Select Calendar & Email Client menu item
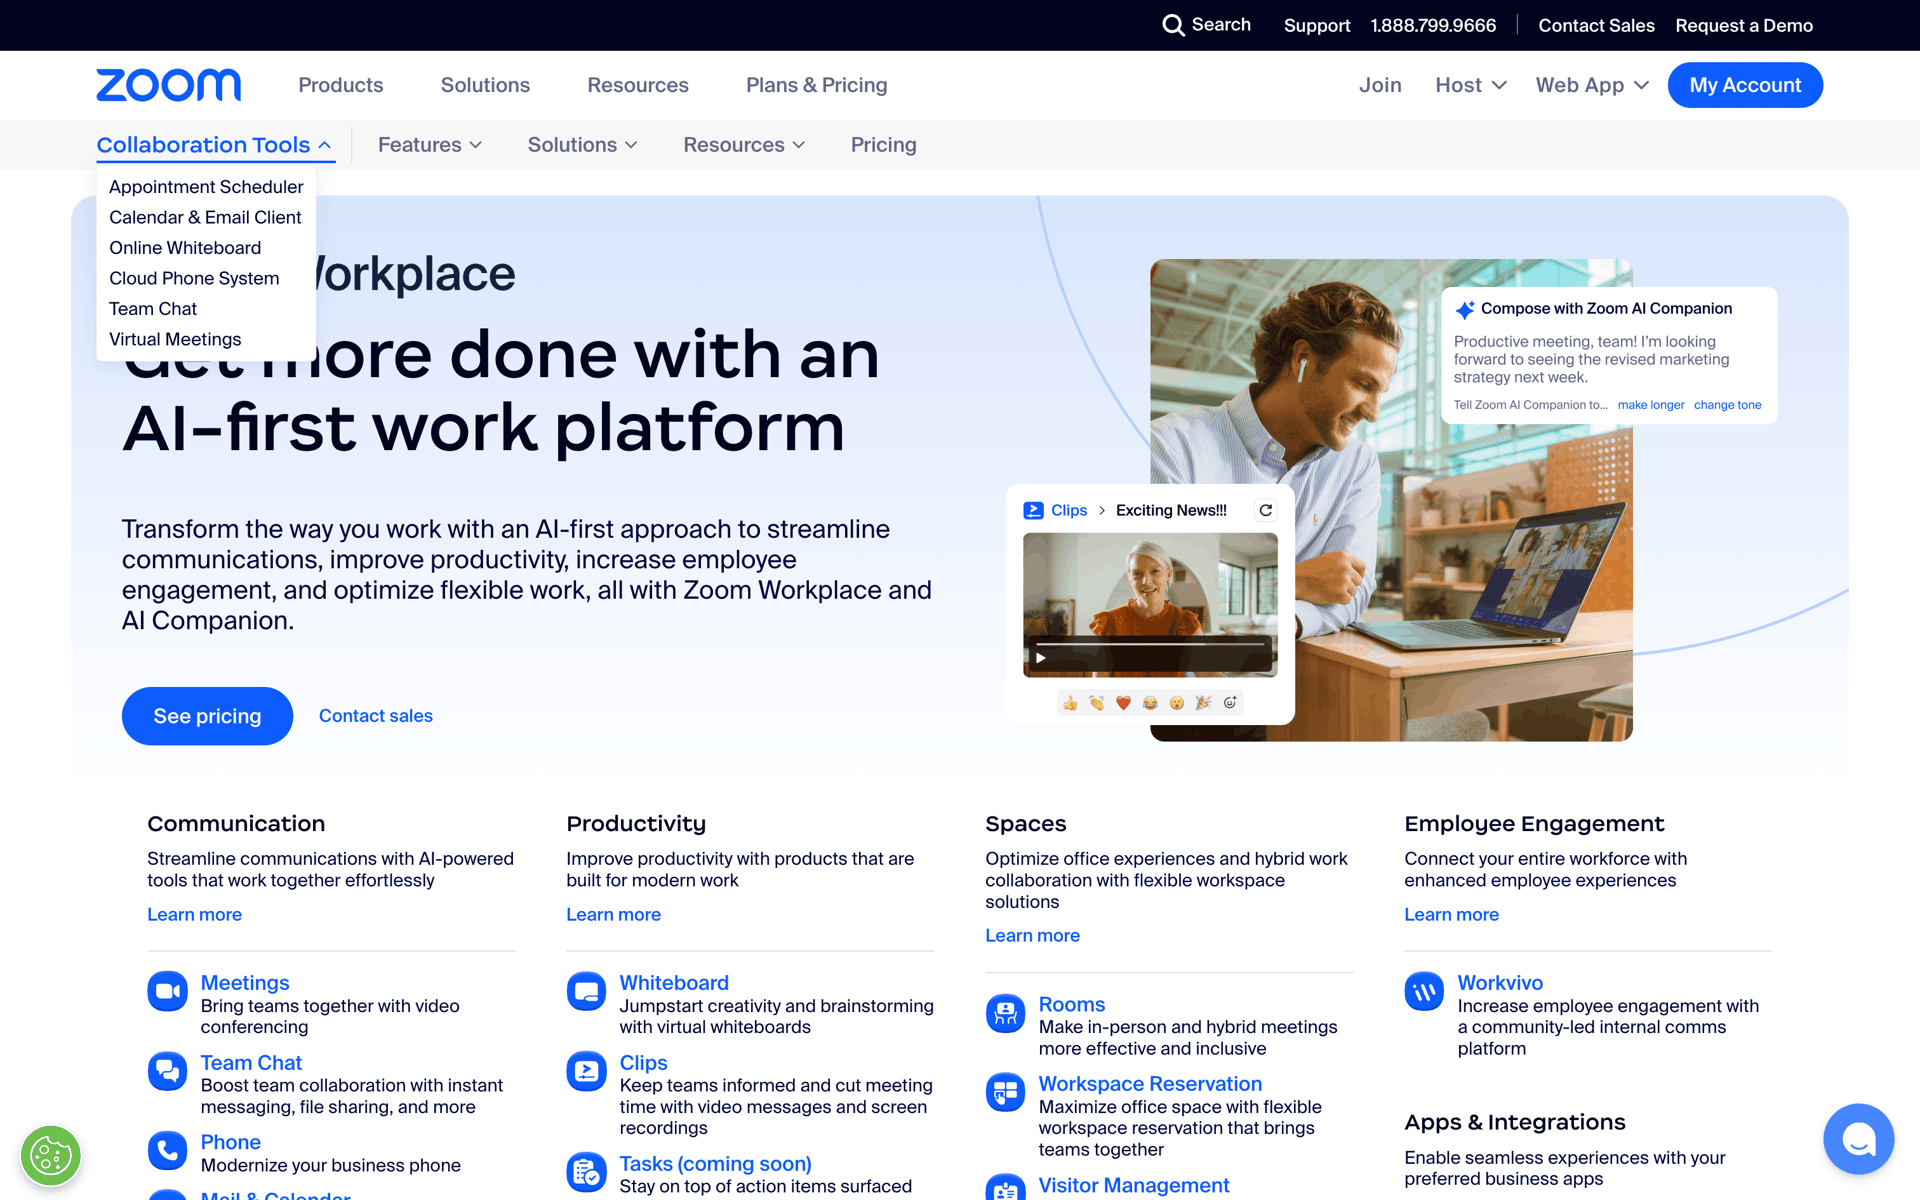The width and height of the screenshot is (1920, 1200). (205, 217)
